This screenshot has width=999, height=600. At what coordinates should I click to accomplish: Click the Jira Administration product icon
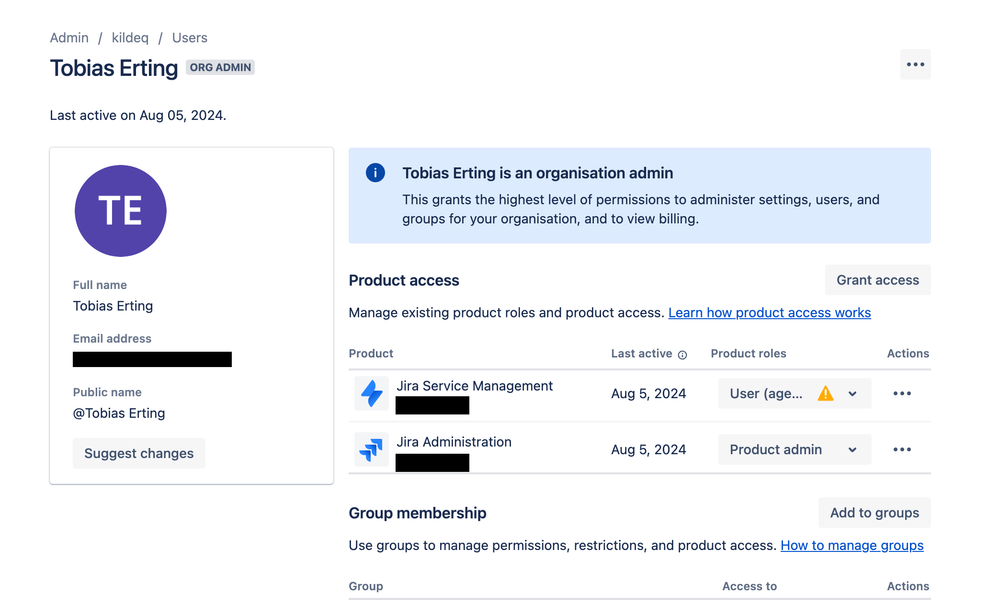click(x=371, y=450)
